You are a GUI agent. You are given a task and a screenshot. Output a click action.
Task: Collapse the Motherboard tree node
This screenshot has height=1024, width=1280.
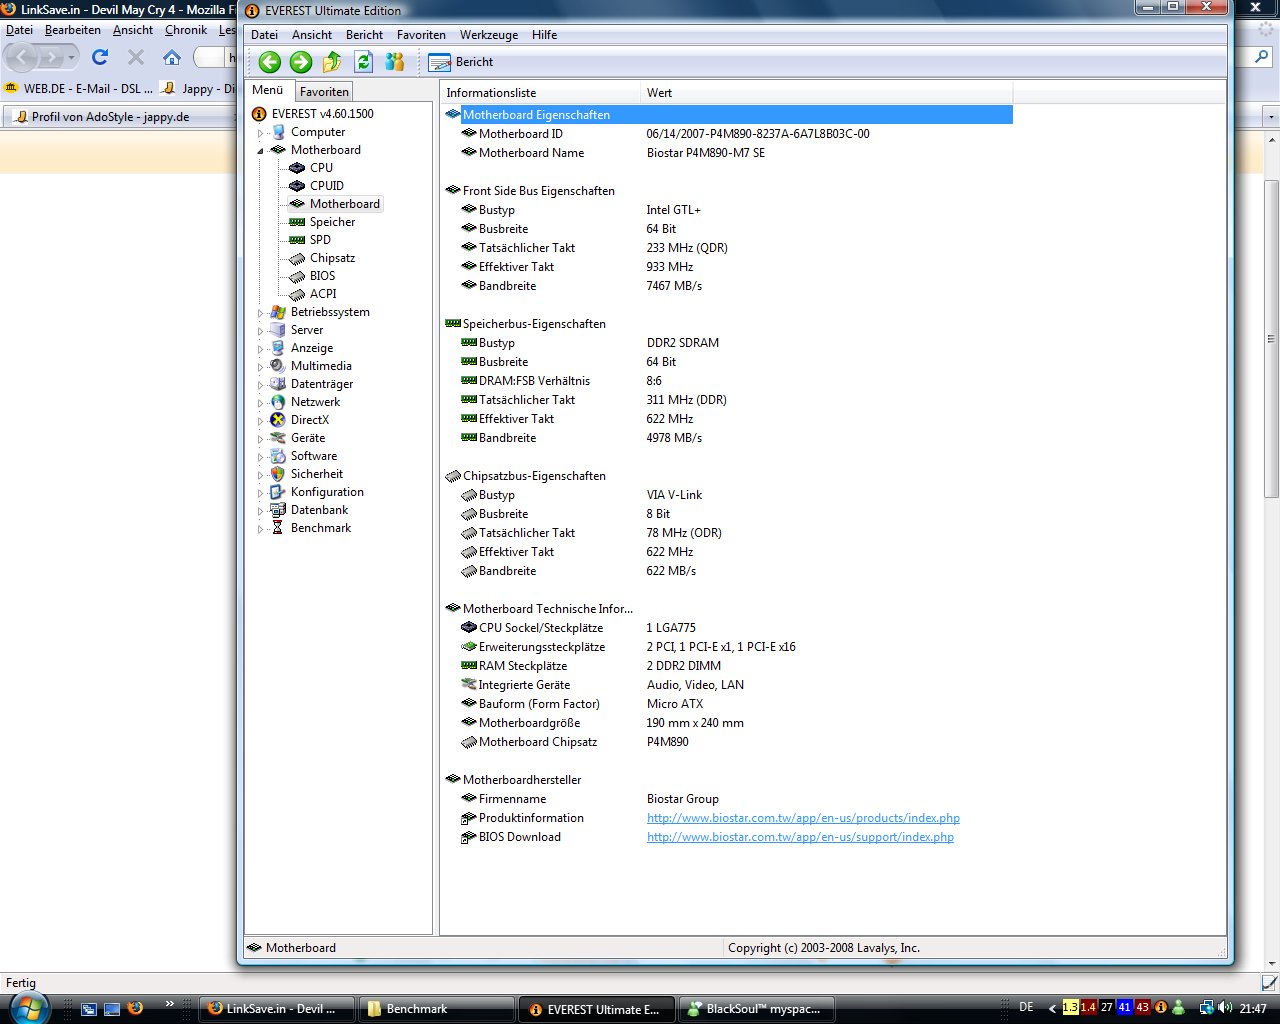[261, 150]
